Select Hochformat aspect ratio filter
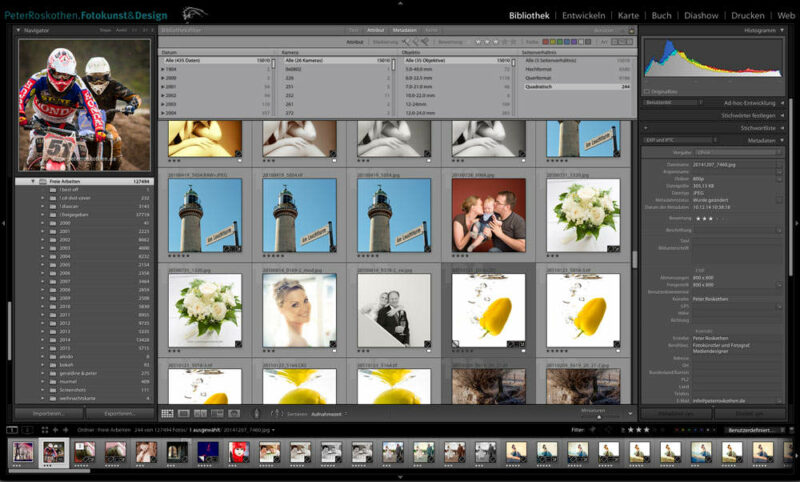This screenshot has width=800, height=482. pyautogui.click(x=578, y=69)
